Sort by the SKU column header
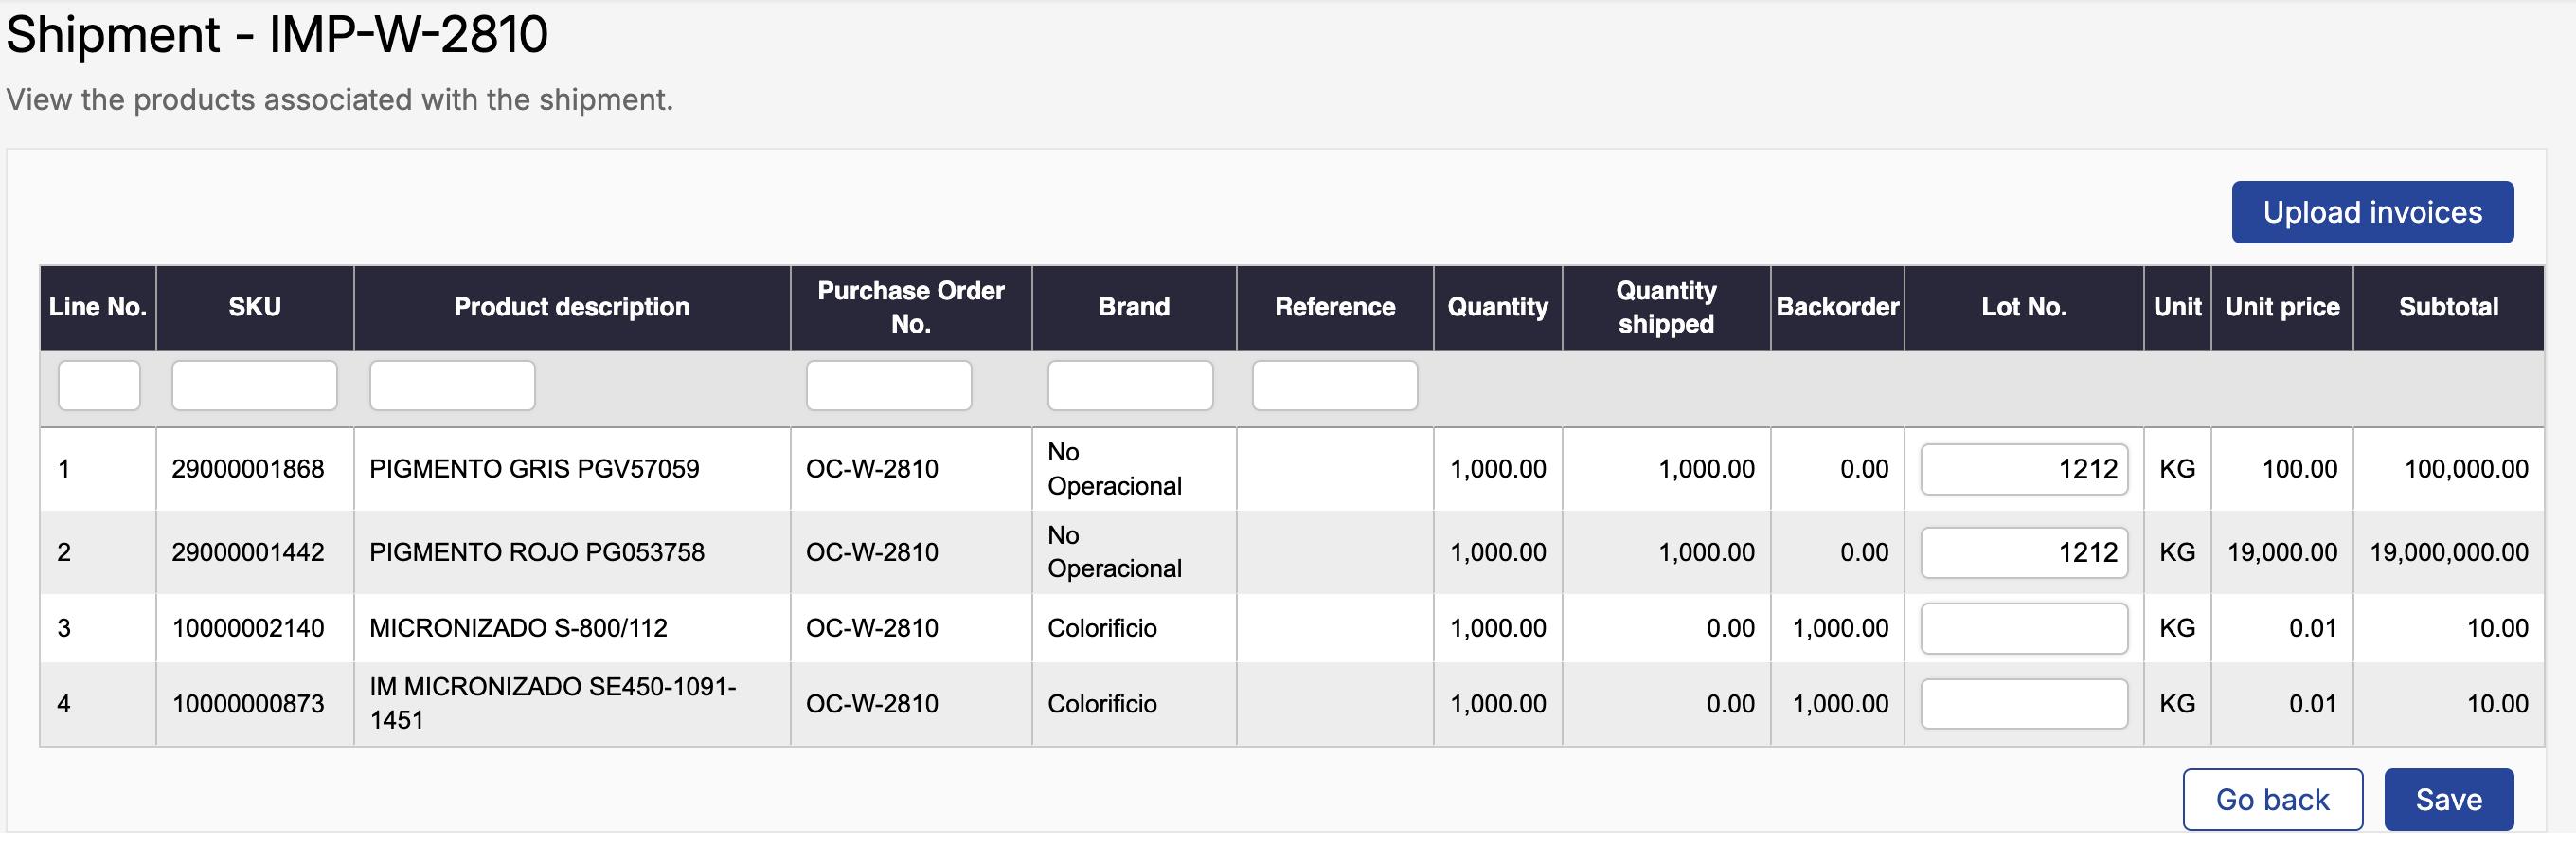 [254, 307]
